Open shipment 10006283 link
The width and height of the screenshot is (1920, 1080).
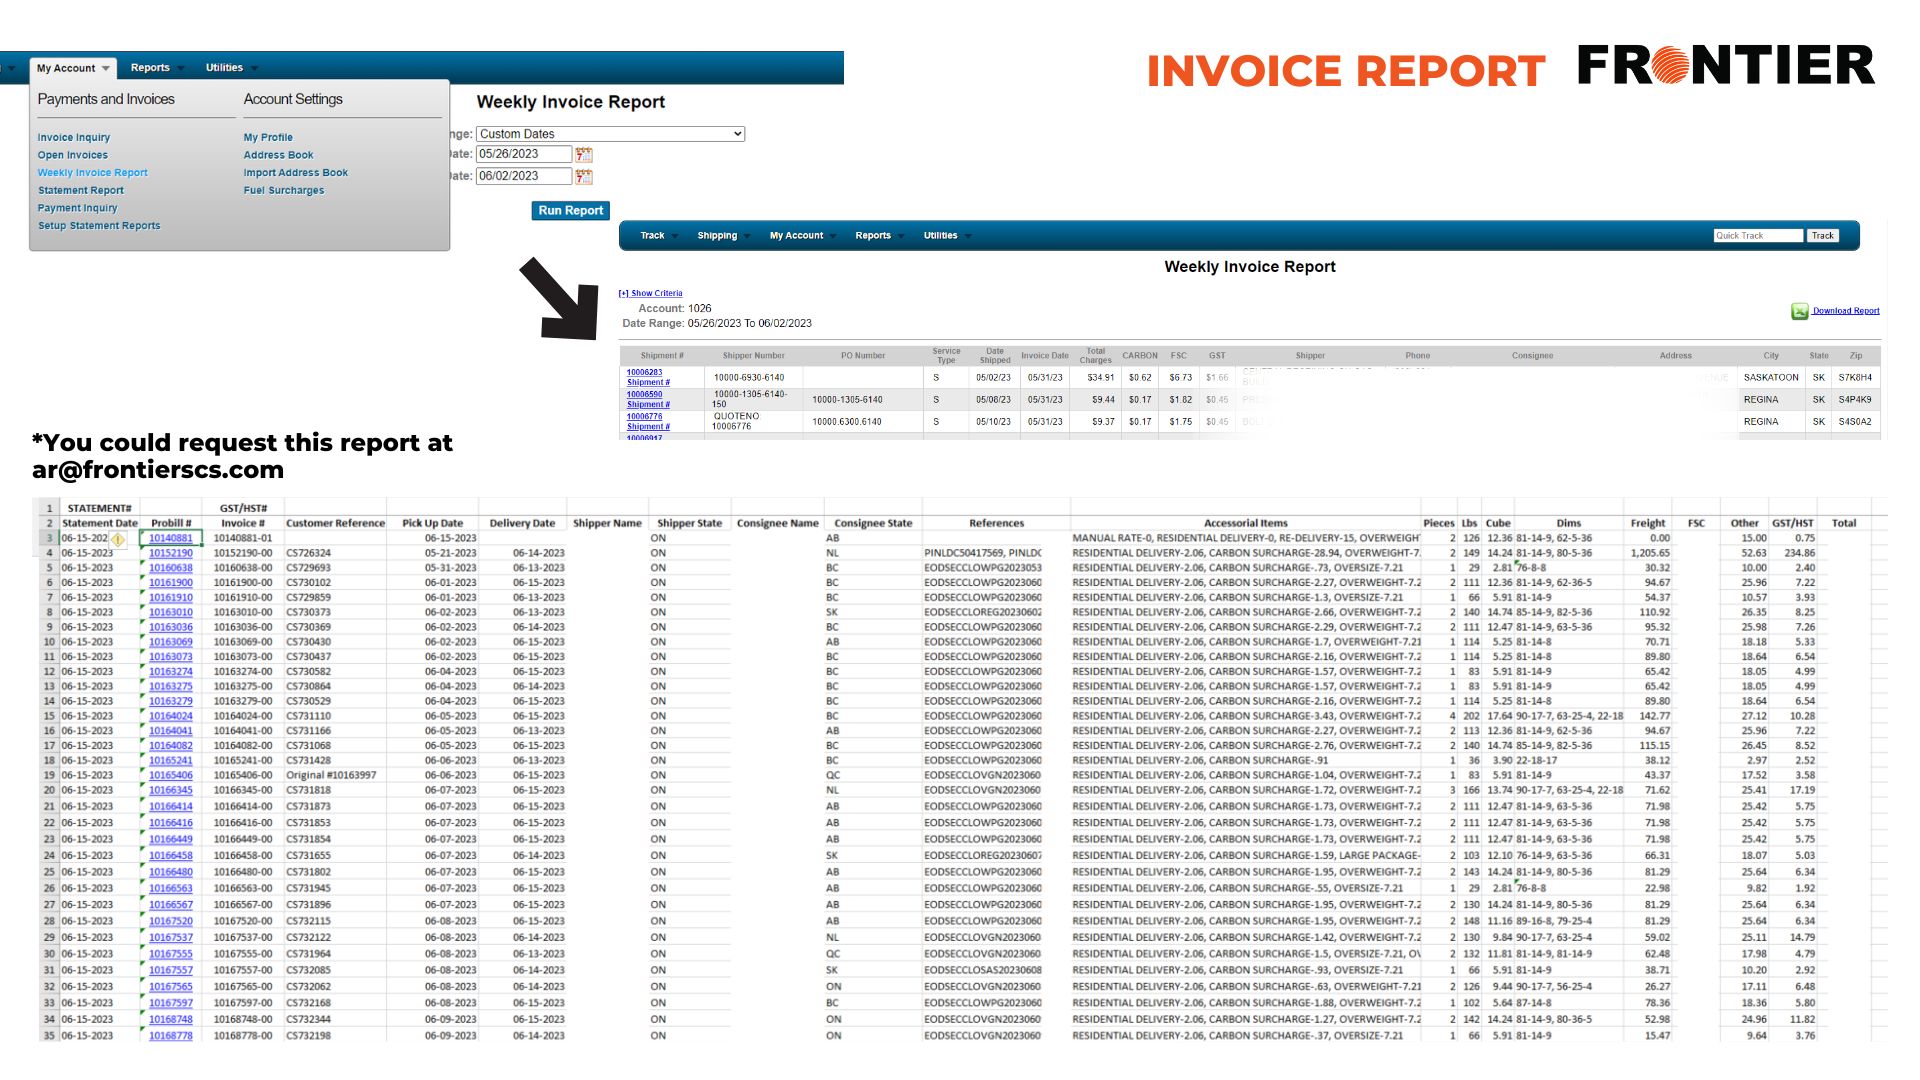tap(644, 373)
